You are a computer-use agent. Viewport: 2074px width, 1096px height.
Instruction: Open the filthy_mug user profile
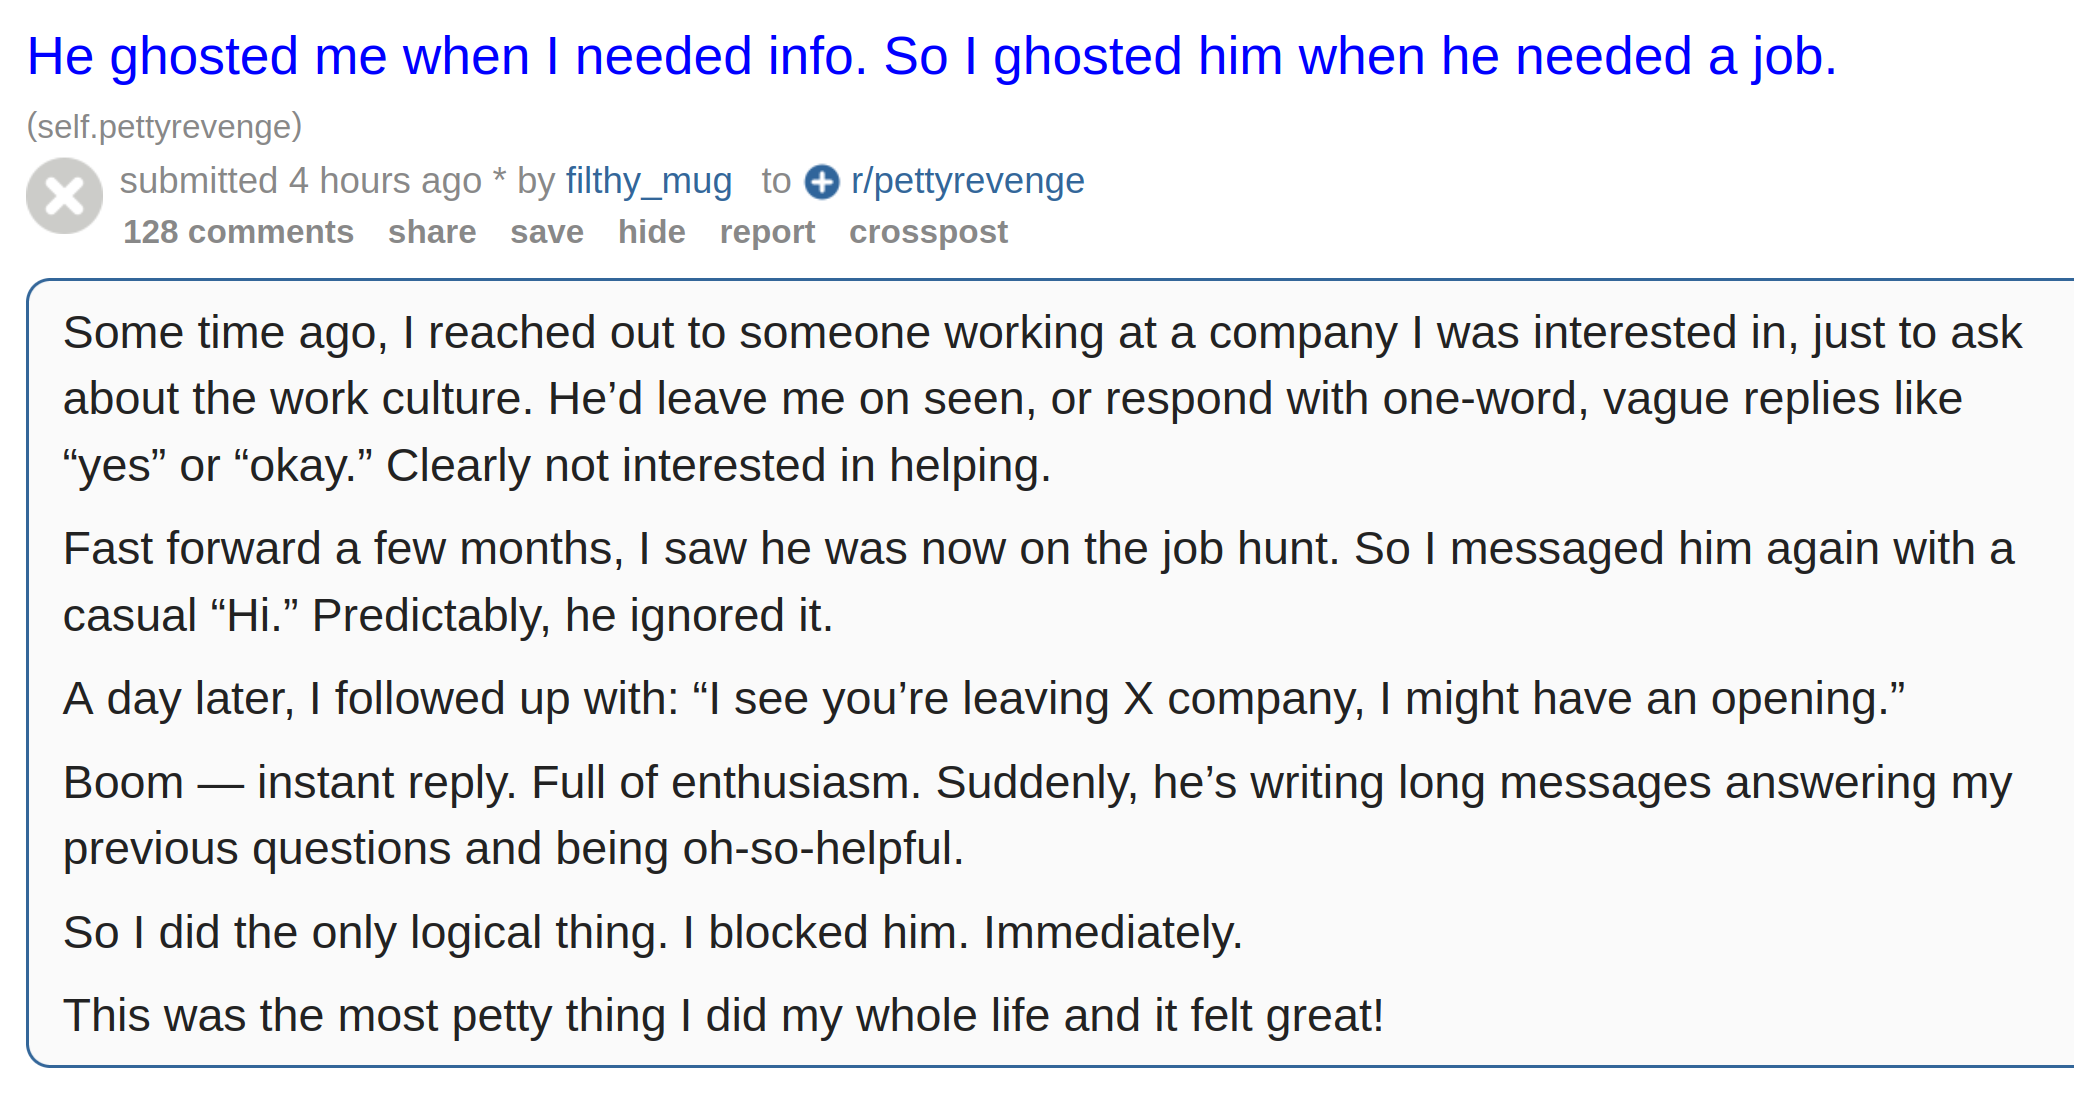click(649, 181)
